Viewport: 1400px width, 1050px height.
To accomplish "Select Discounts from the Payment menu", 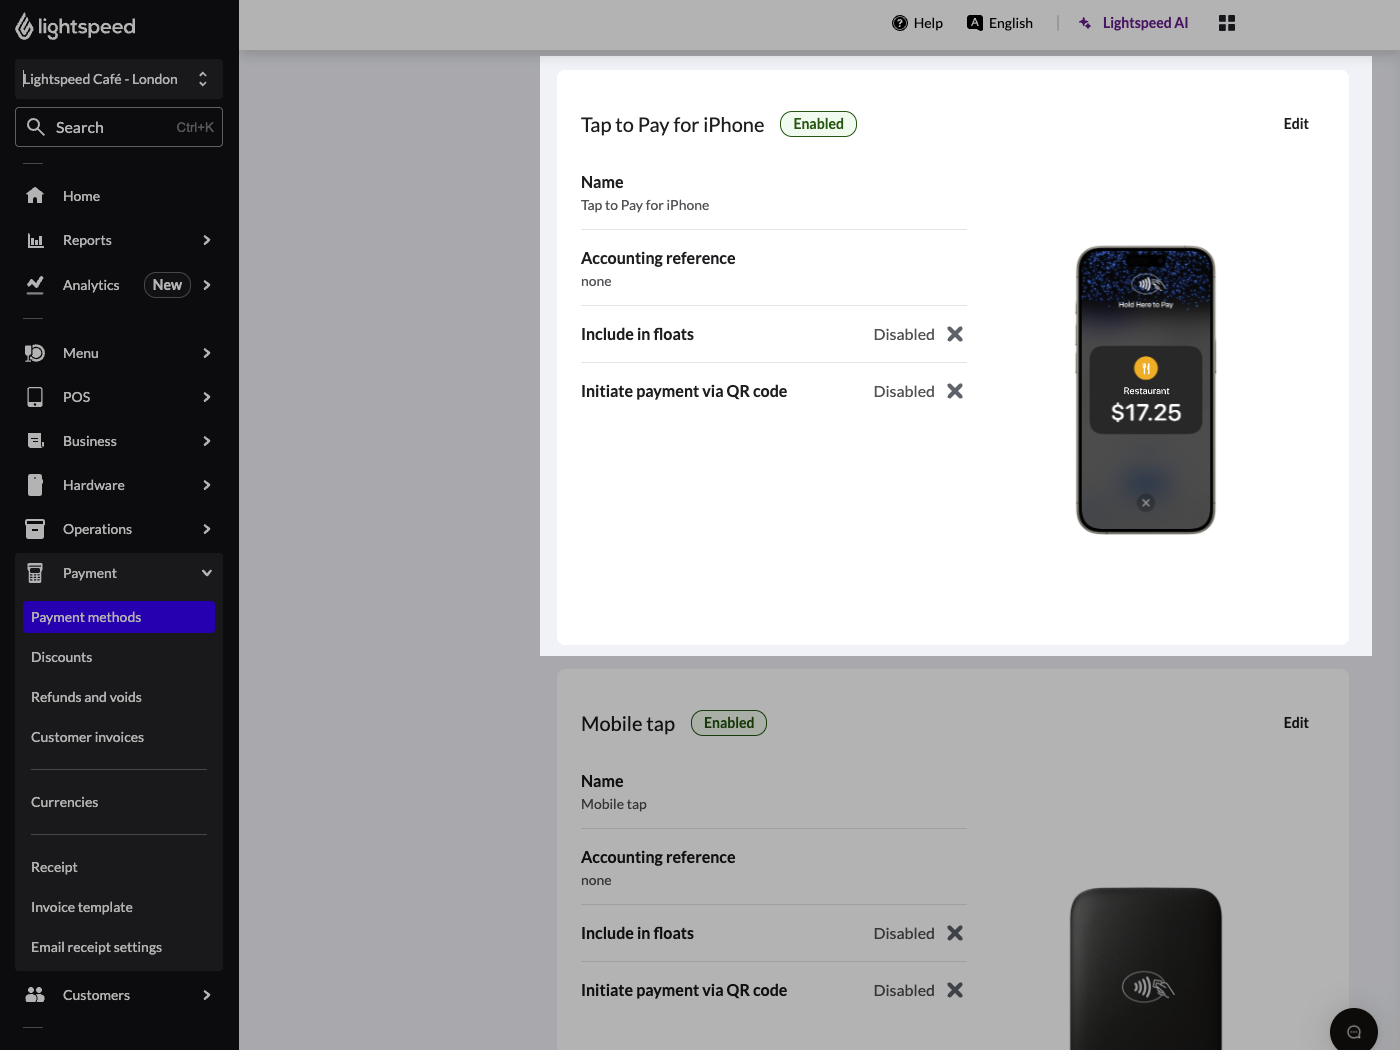I will (x=61, y=657).
